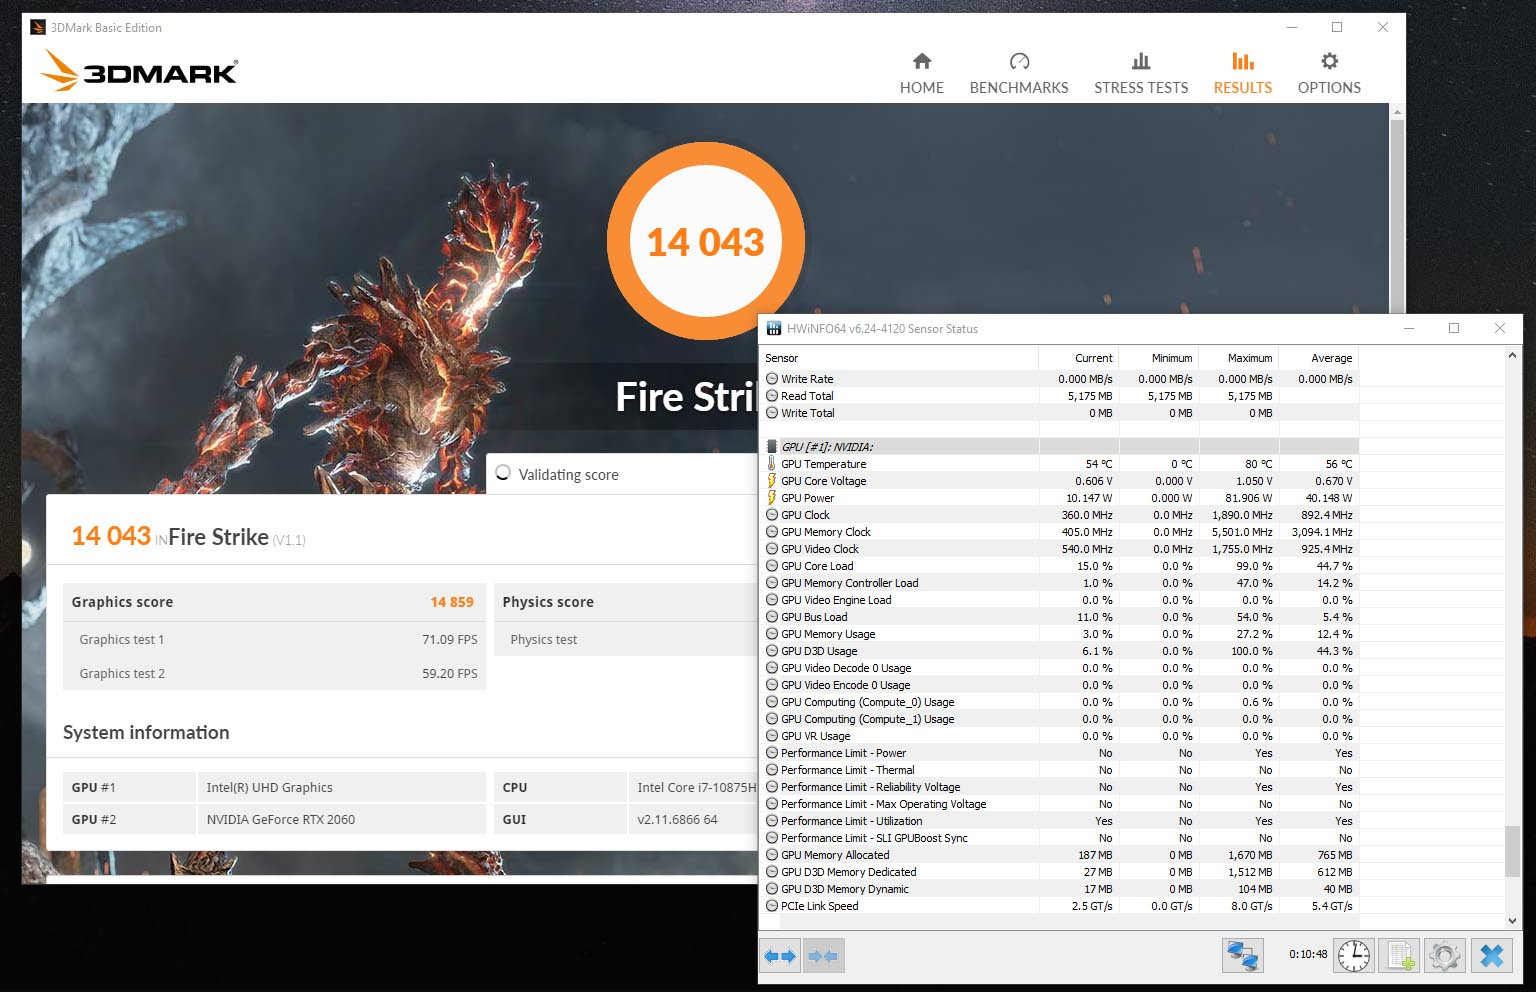The image size is (1536, 992).
Task: Switch to STRESS TESTS in 3DMark
Action: tap(1141, 74)
